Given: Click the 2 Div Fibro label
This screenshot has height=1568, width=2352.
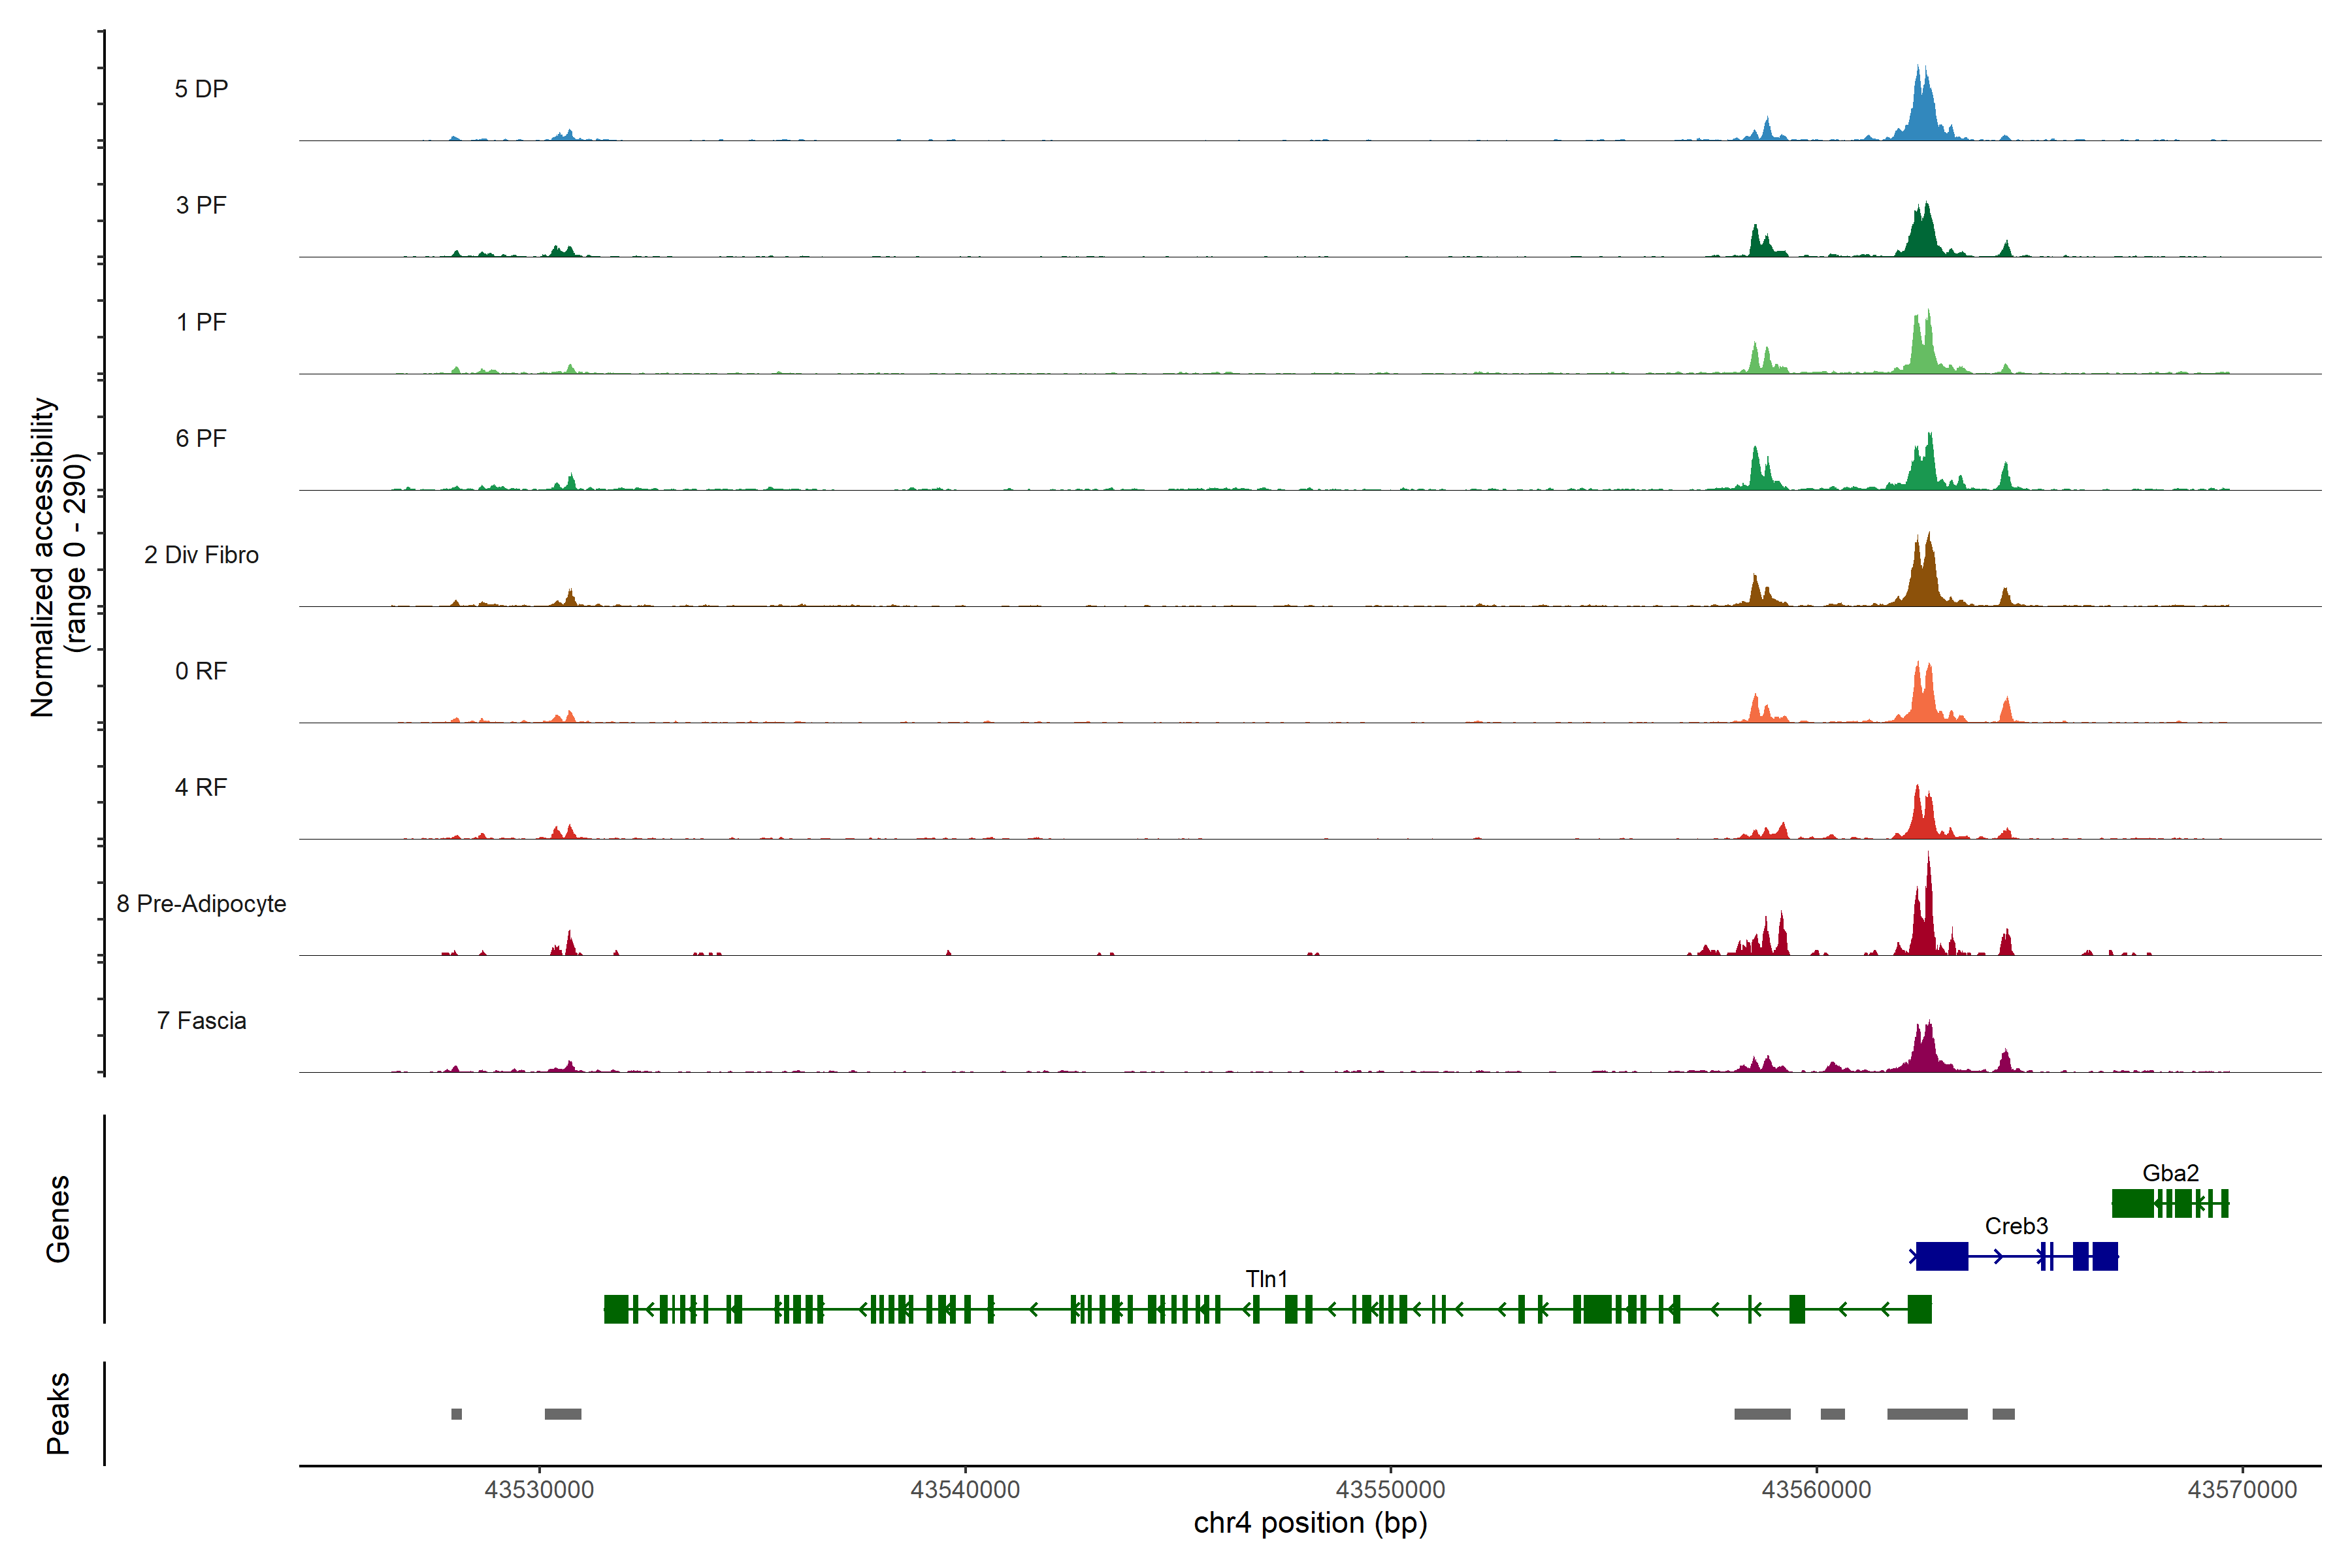Looking at the screenshot, I should [201, 555].
